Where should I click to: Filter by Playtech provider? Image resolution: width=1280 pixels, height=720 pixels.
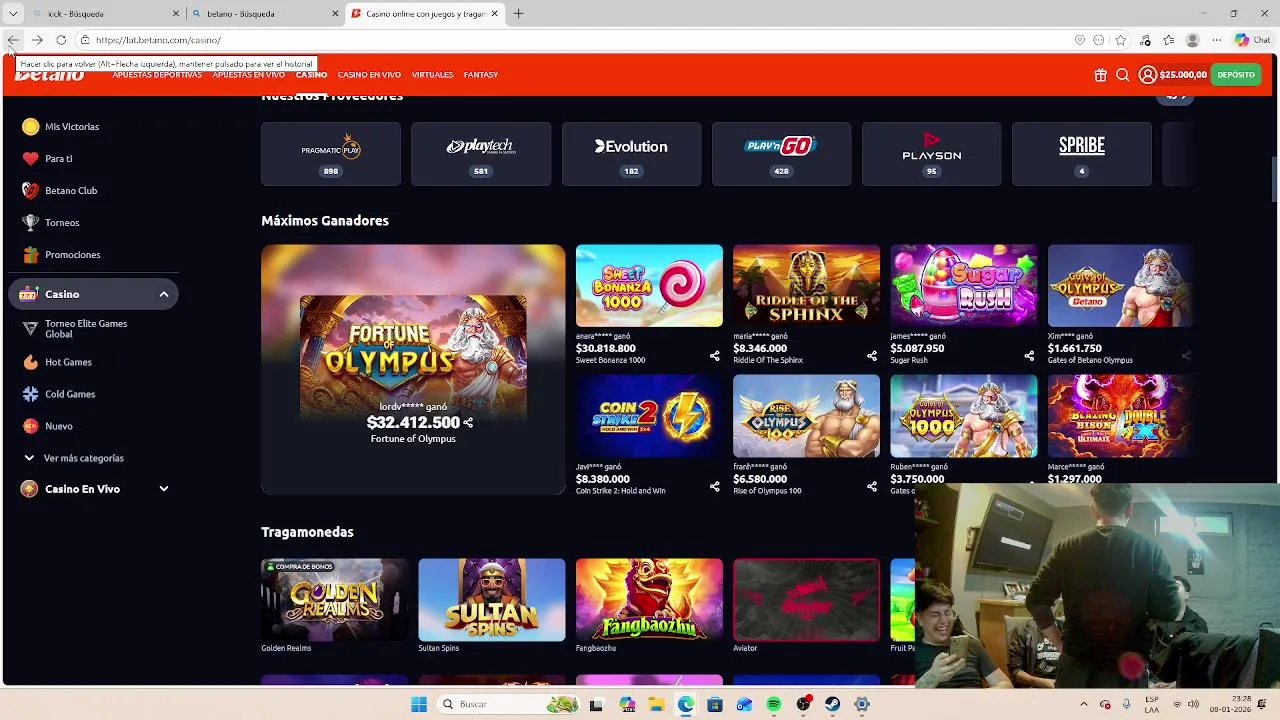(481, 154)
